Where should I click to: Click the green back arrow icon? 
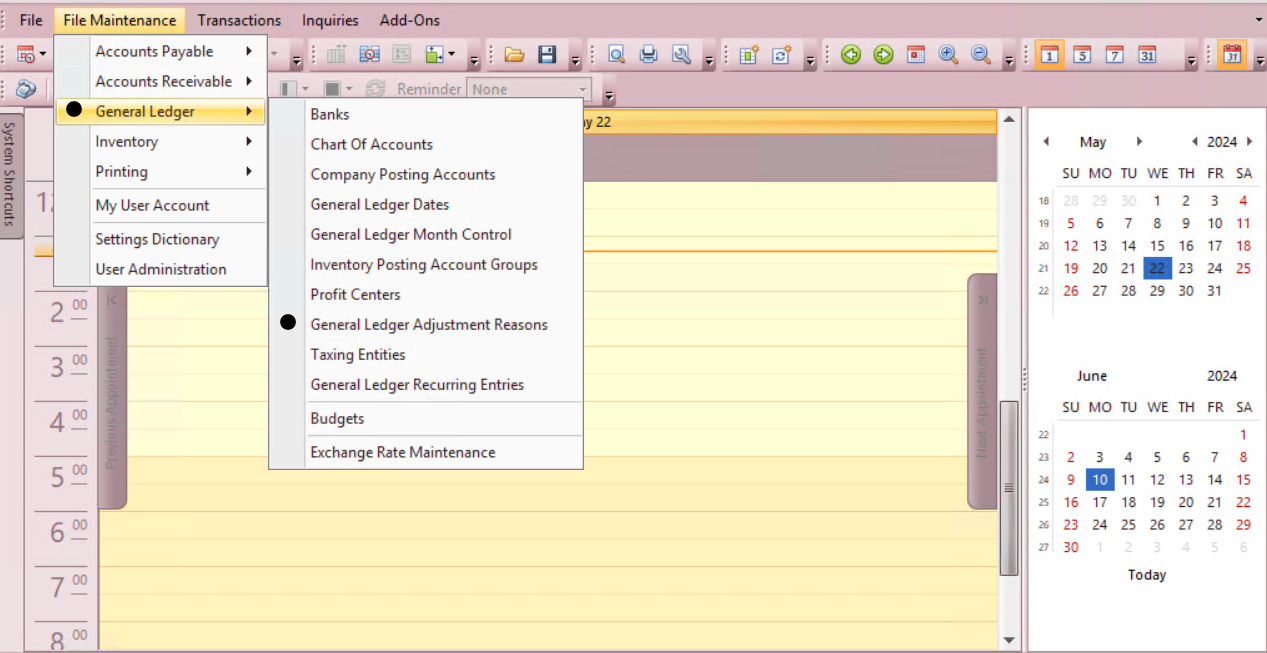851,55
